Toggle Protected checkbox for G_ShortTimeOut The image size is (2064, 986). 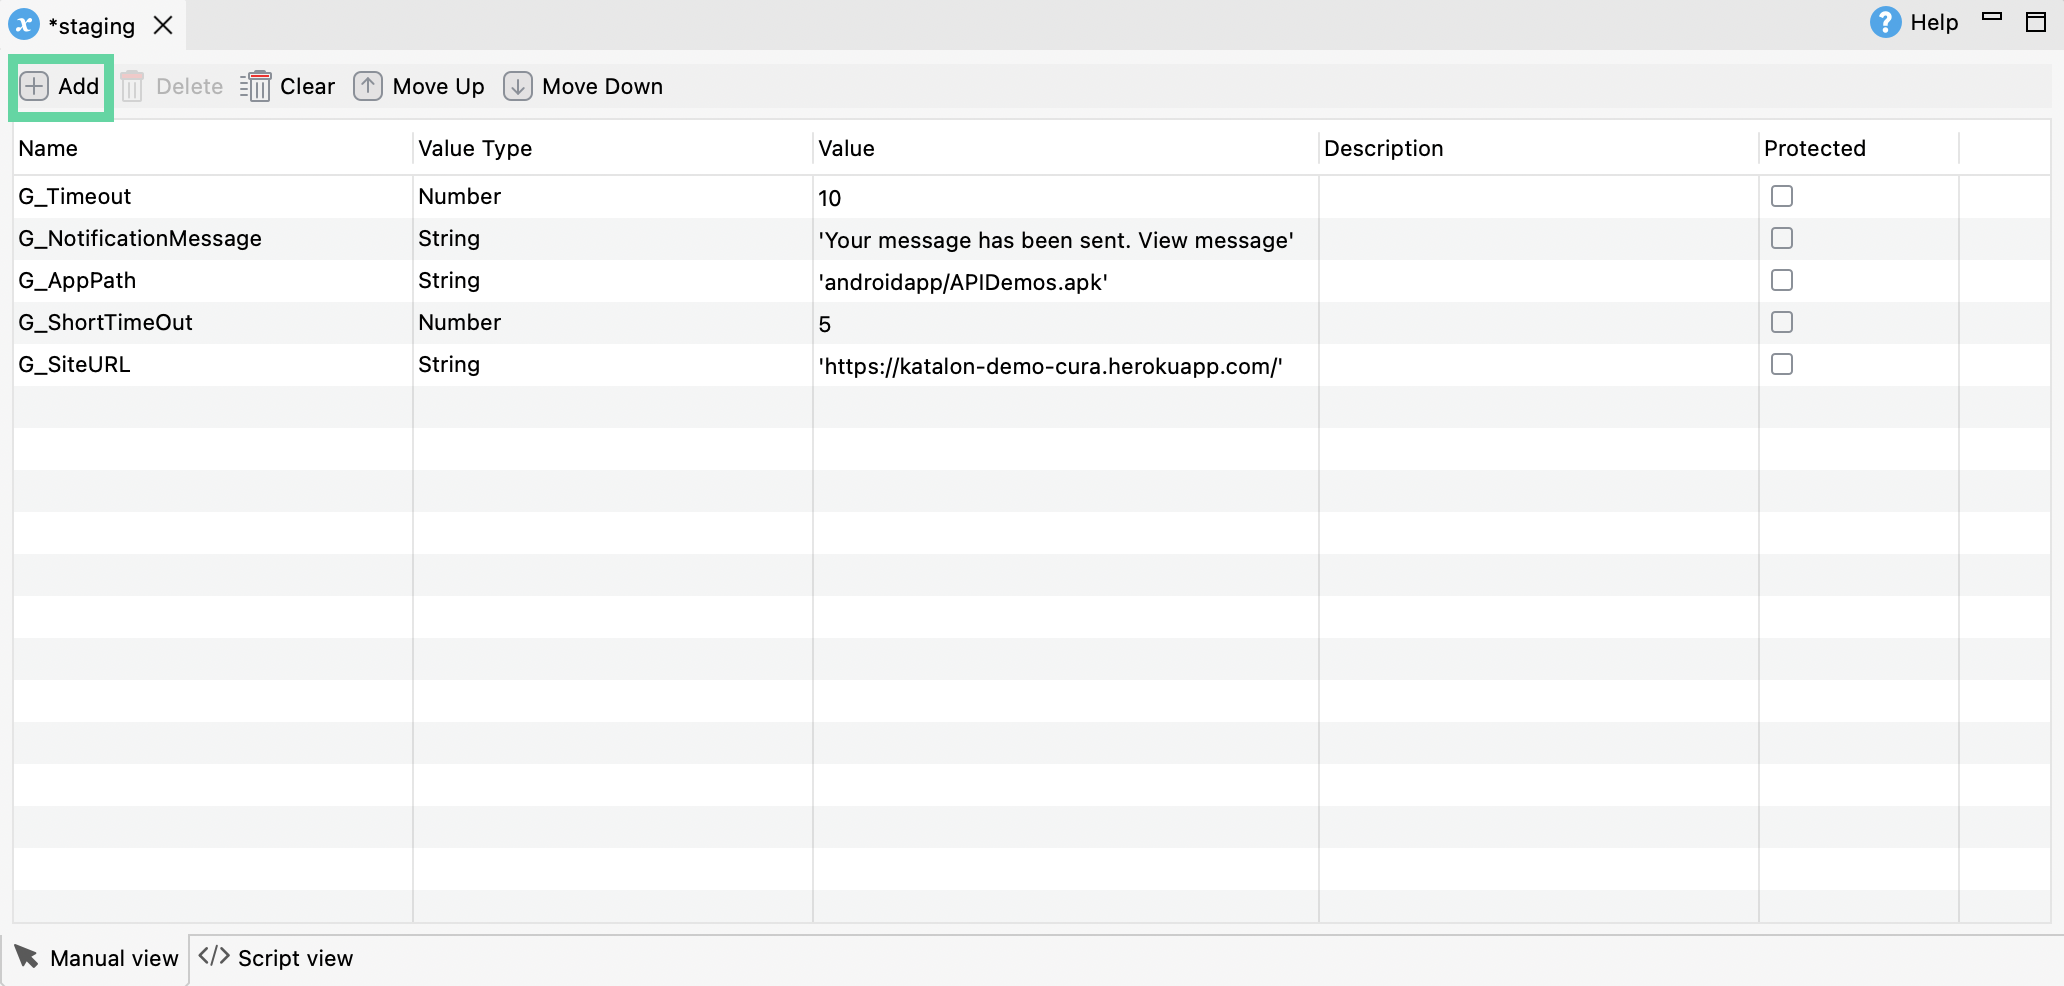pos(1782,323)
